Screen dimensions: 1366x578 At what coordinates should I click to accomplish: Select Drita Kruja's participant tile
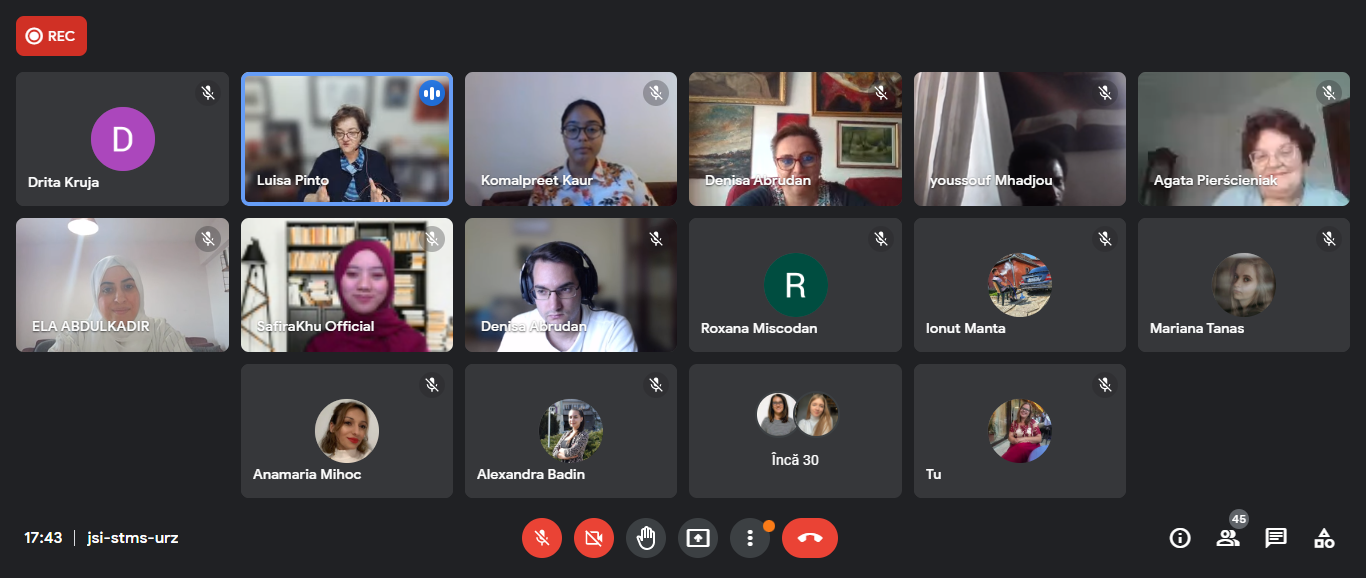pos(122,139)
